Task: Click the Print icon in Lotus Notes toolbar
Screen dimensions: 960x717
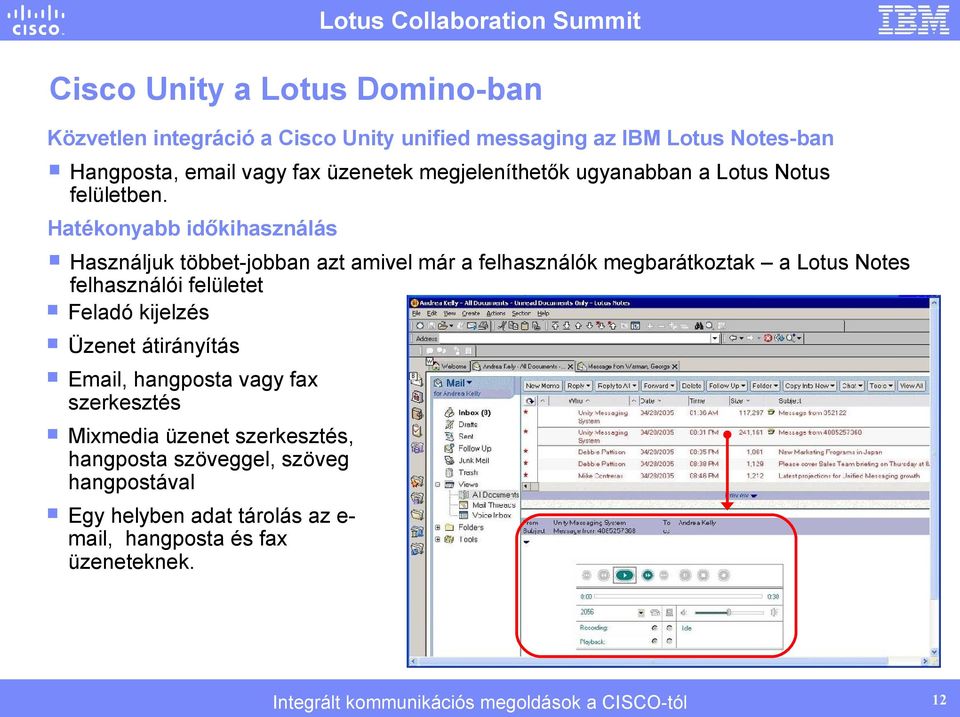Action: coord(483,326)
